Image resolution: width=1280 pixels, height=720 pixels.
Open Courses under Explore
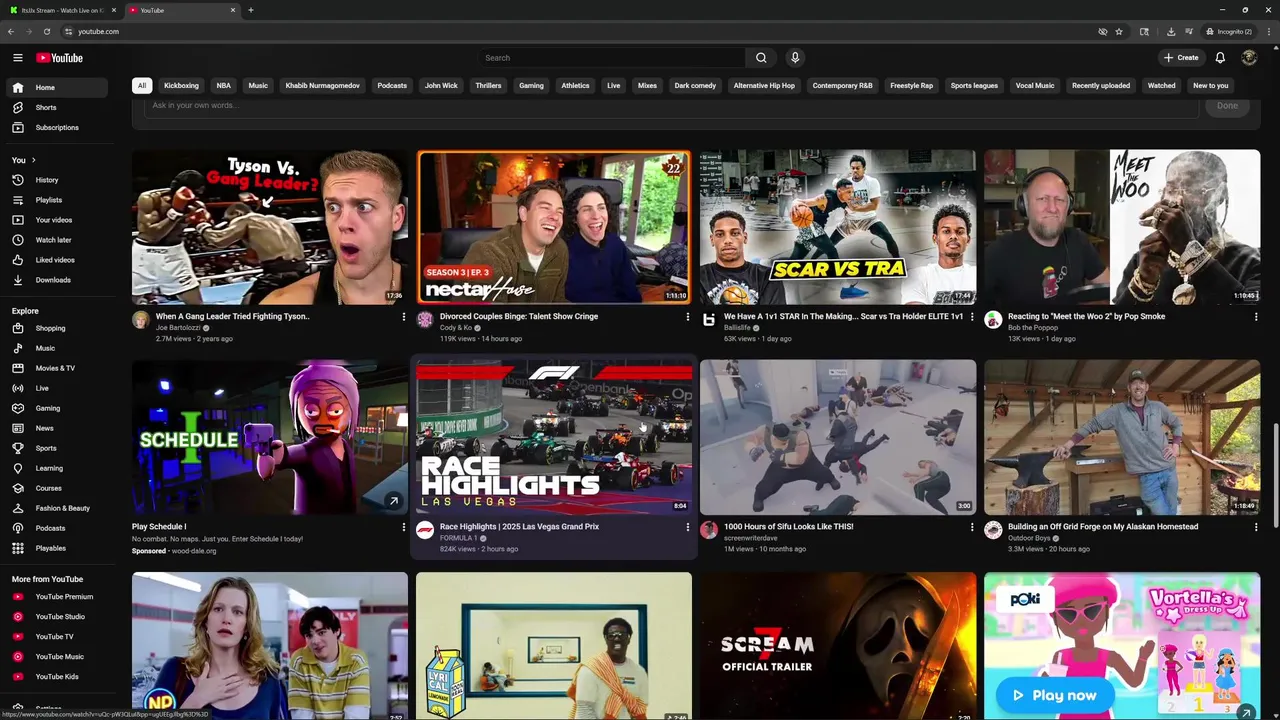click(56, 488)
